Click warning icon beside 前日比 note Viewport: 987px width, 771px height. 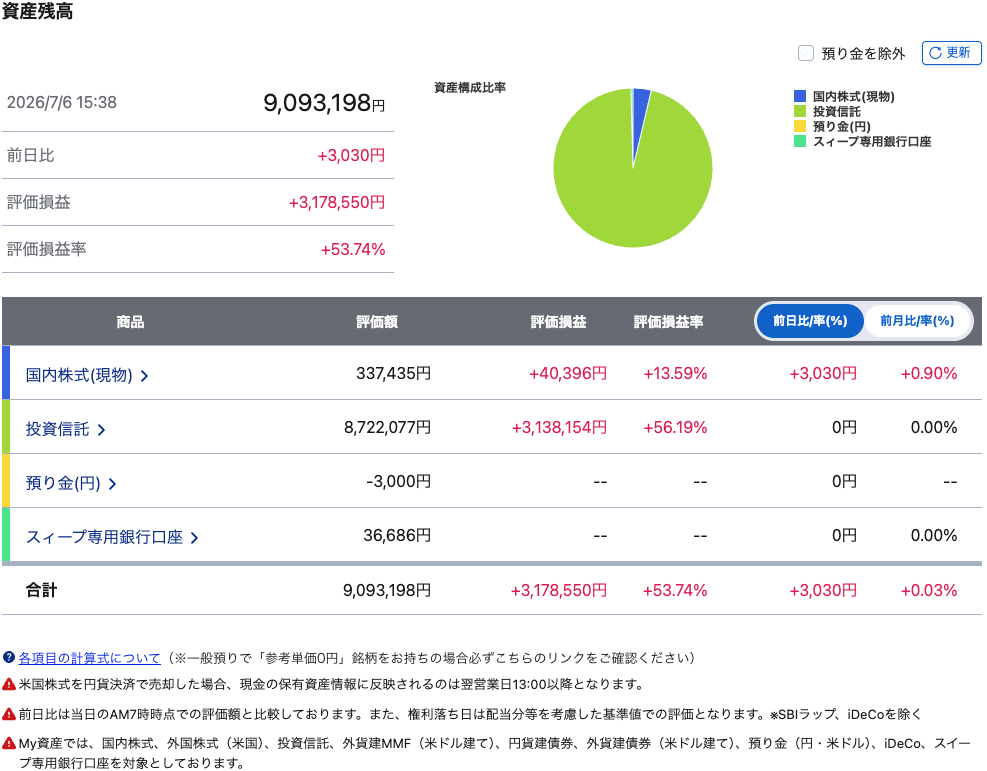9,714
